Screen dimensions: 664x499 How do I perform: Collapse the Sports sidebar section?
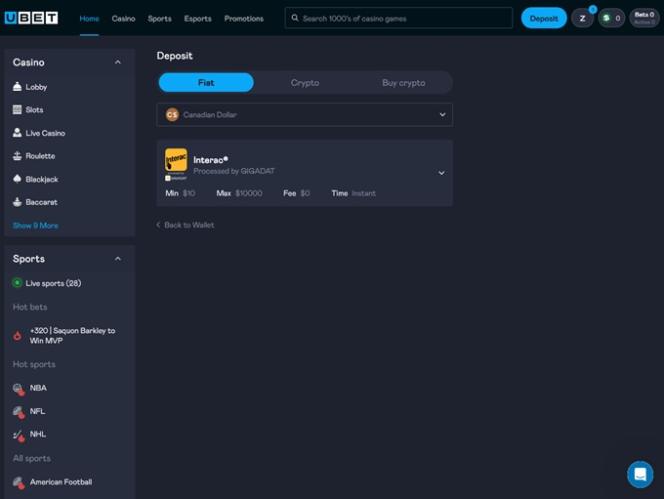click(x=117, y=259)
